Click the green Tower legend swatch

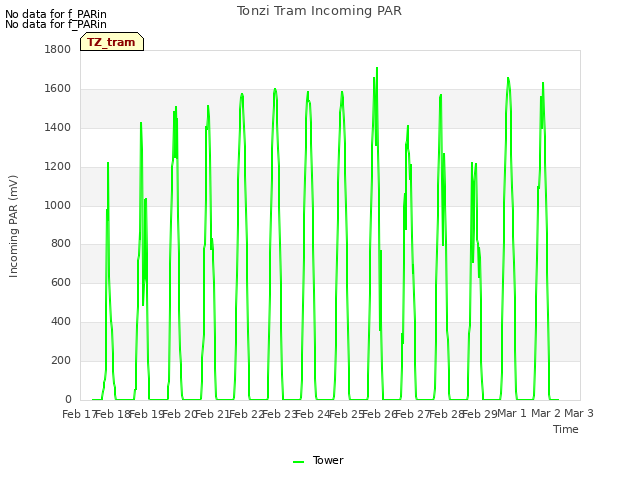click(299, 462)
